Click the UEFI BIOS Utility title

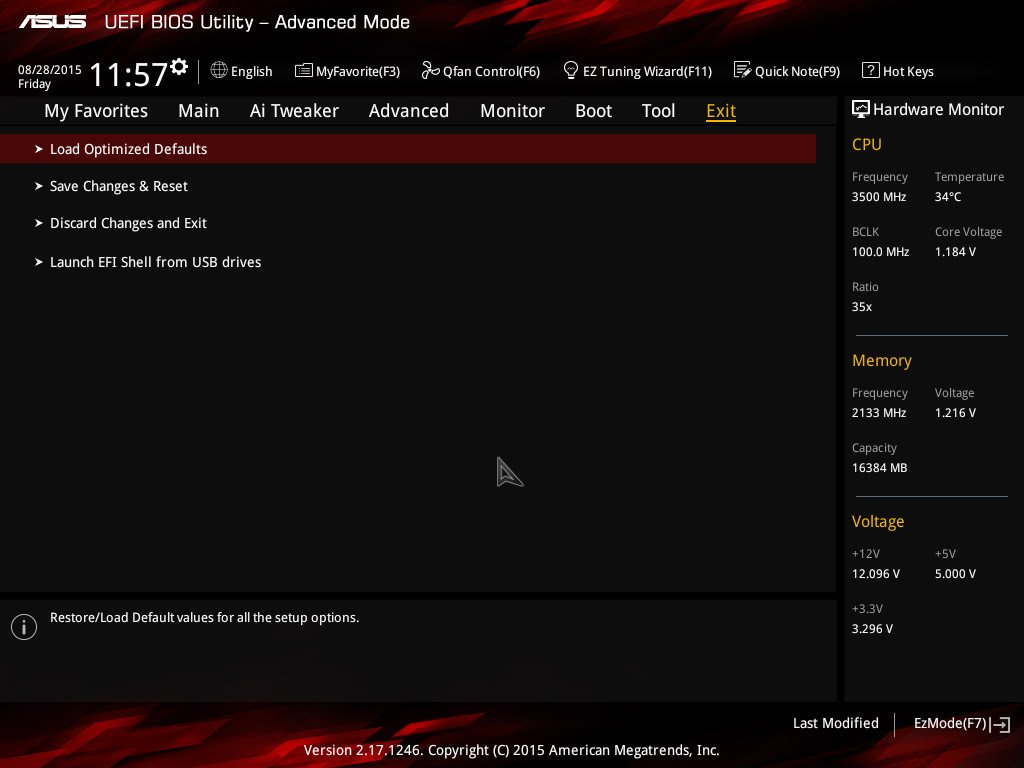point(257,22)
